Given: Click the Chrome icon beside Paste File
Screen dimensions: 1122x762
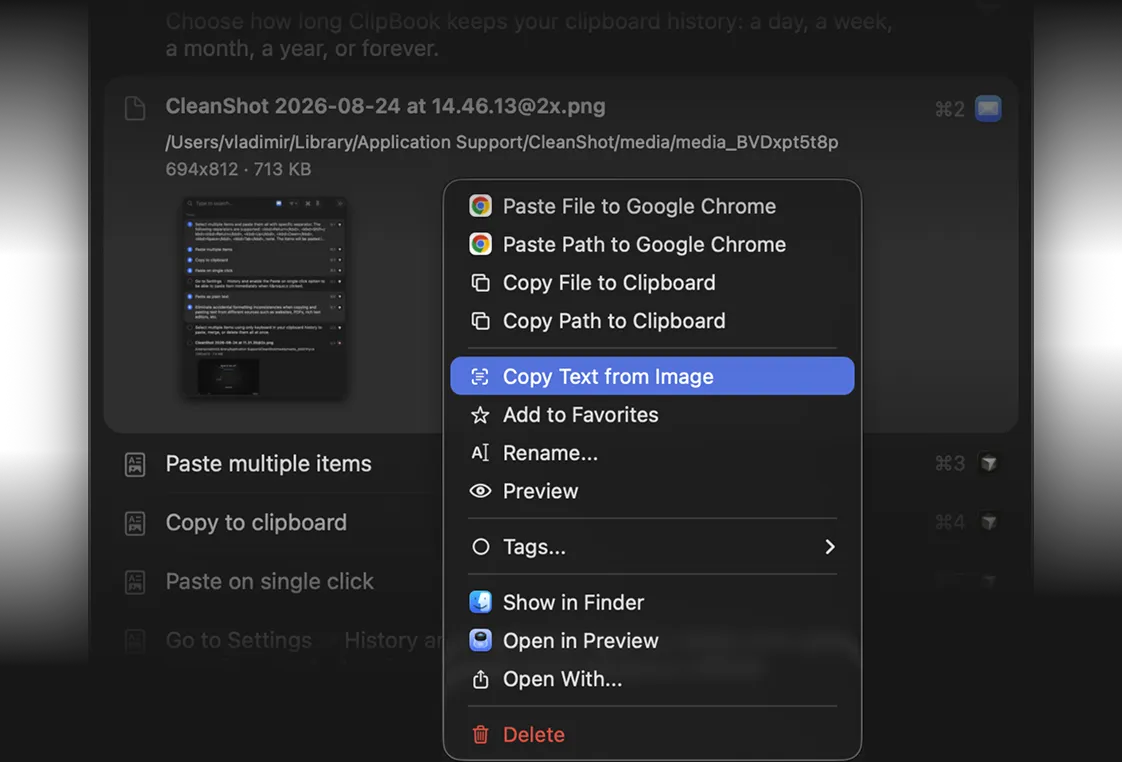Looking at the screenshot, I should click(480, 206).
